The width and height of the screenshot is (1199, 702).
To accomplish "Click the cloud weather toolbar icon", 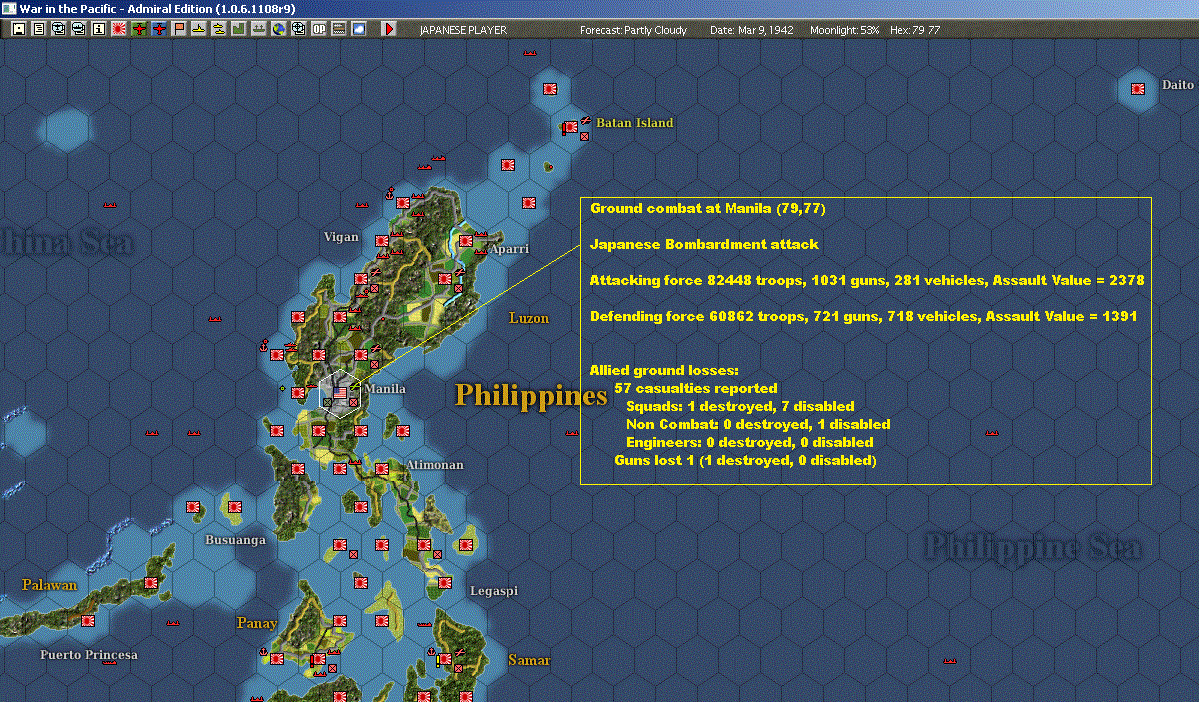I will pyautogui.click(x=358, y=29).
